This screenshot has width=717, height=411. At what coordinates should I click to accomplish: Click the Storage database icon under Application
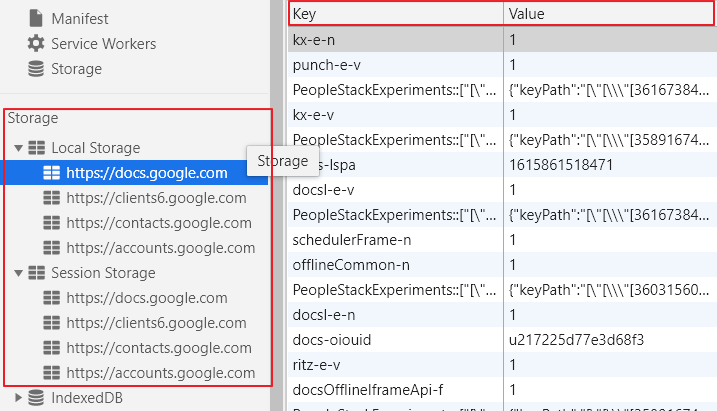click(36, 69)
